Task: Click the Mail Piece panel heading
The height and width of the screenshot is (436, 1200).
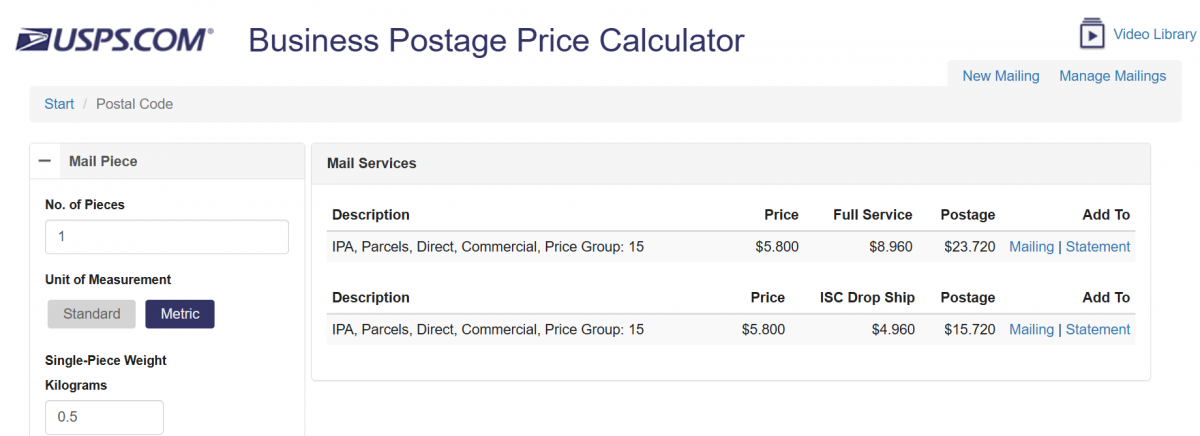Action: click(103, 161)
